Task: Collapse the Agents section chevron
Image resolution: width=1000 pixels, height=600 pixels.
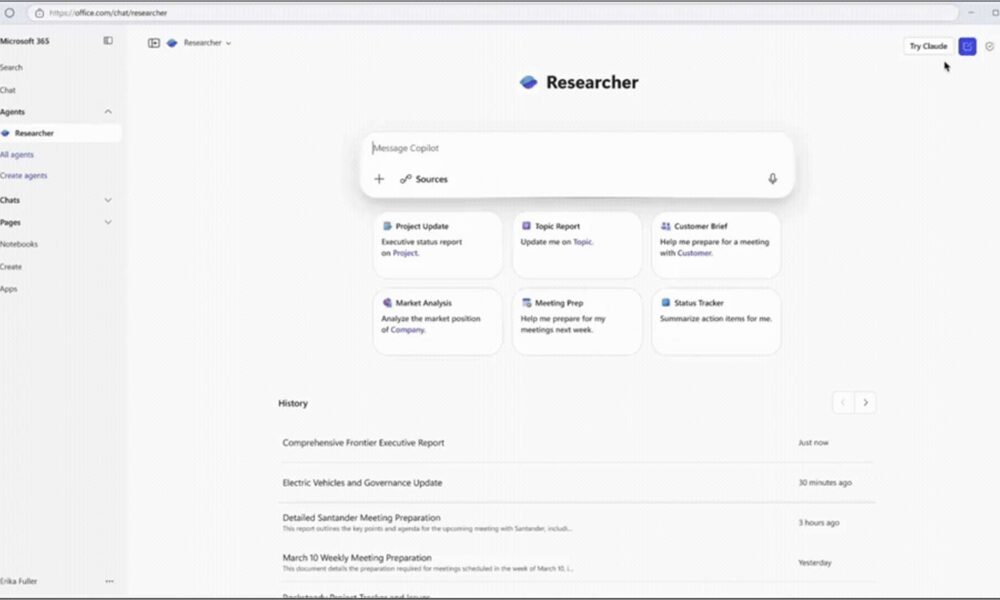Action: (x=108, y=112)
